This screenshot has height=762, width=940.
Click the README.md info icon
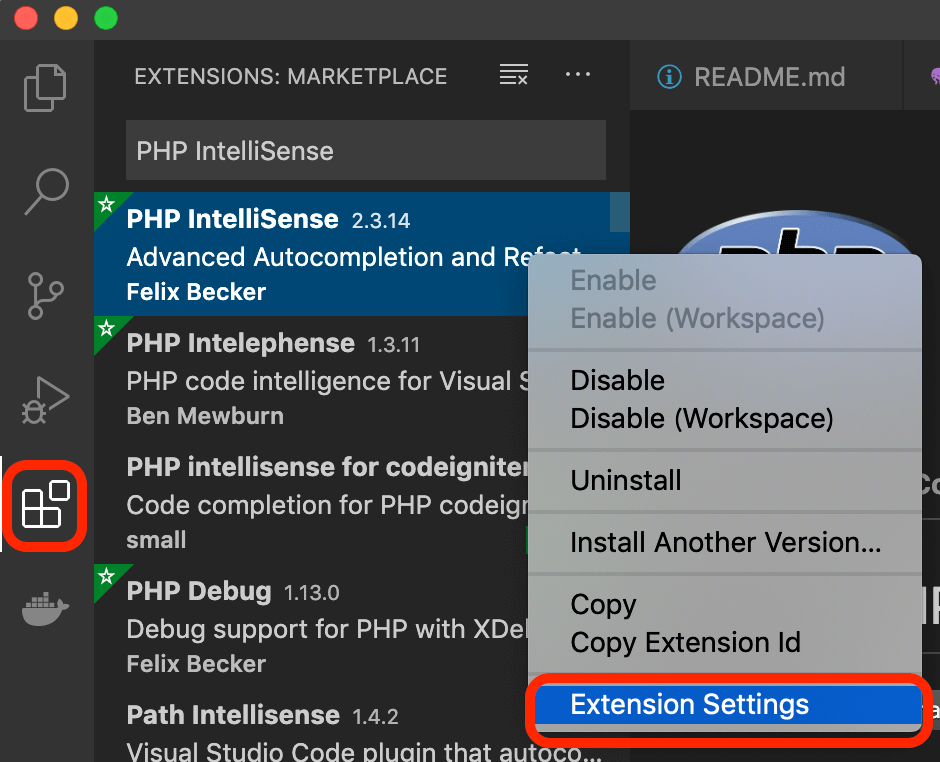(669, 77)
